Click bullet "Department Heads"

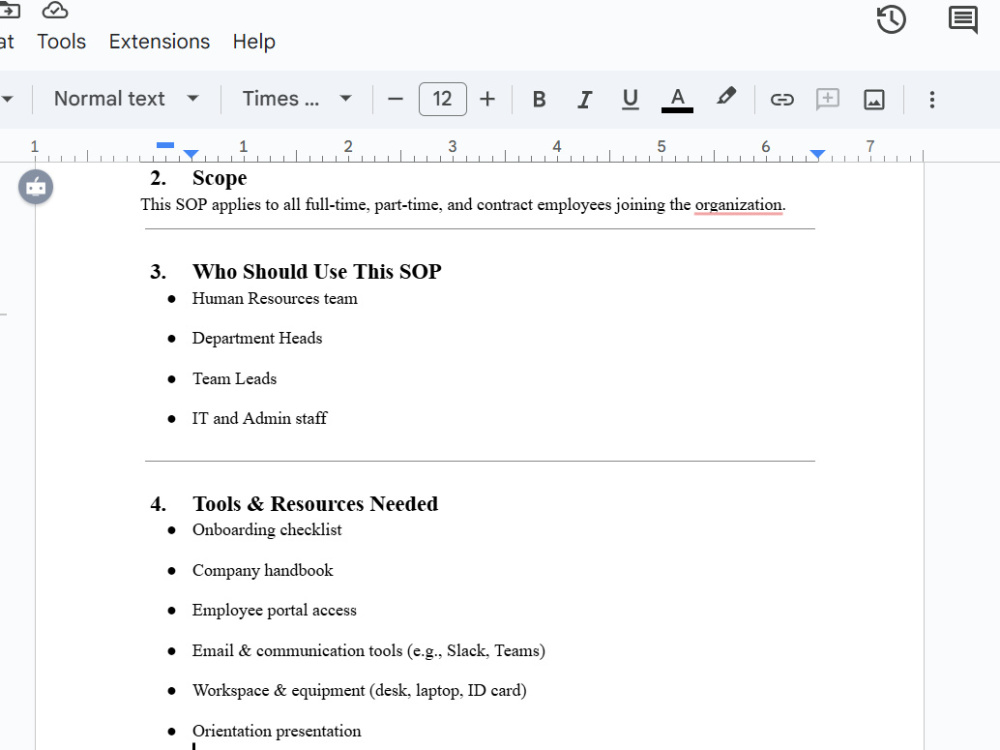[x=257, y=338]
